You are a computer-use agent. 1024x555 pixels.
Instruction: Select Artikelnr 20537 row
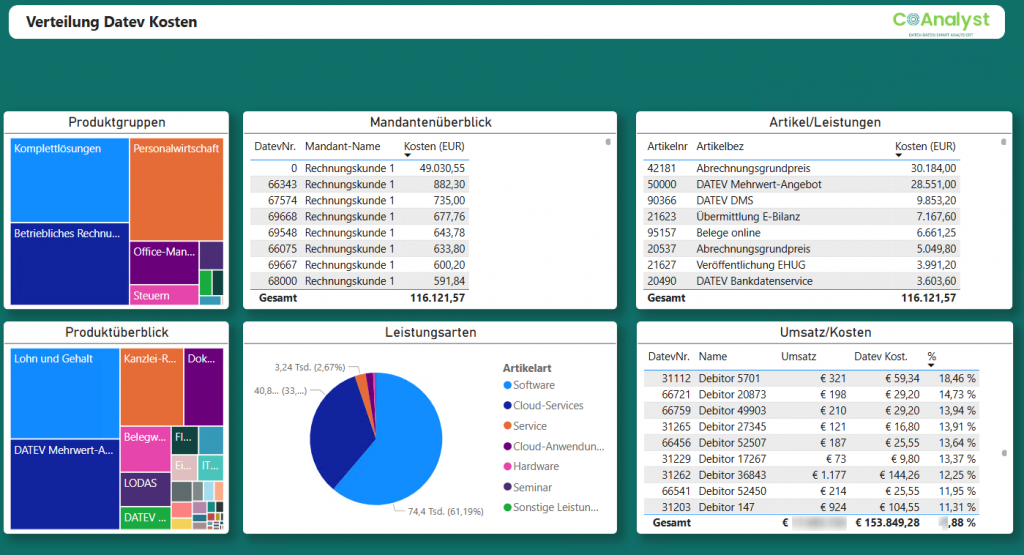pos(801,249)
